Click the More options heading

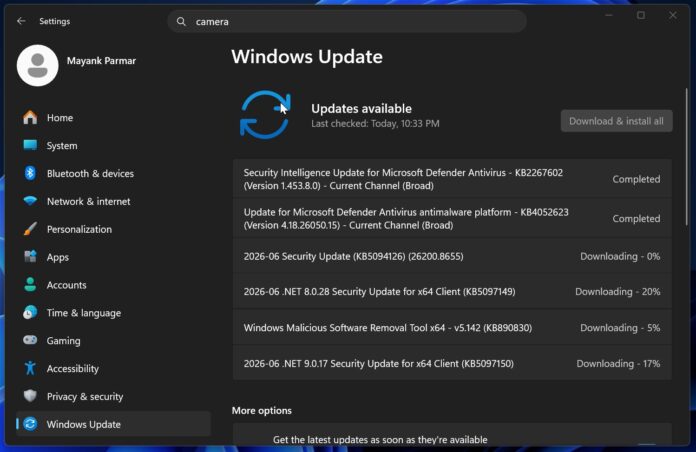[x=261, y=411]
